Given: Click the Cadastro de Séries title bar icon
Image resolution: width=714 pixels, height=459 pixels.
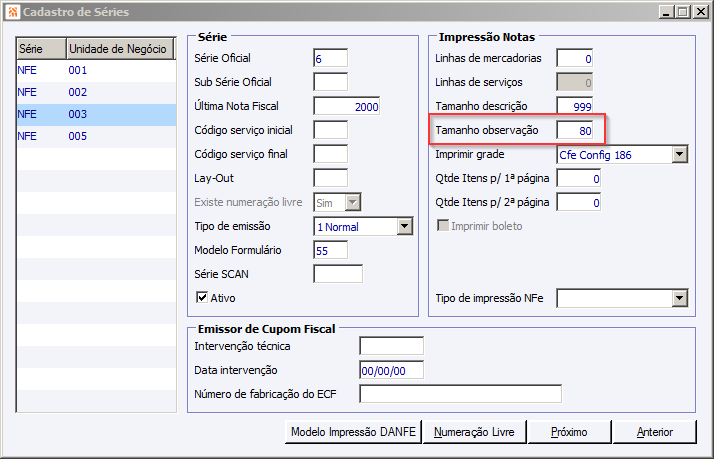Looking at the screenshot, I should coord(12,12).
